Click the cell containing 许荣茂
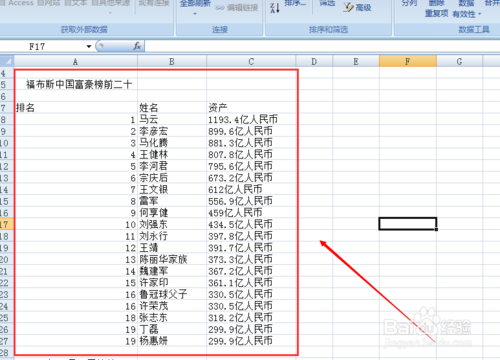This screenshot has height=360, width=500. pyautogui.click(x=172, y=306)
